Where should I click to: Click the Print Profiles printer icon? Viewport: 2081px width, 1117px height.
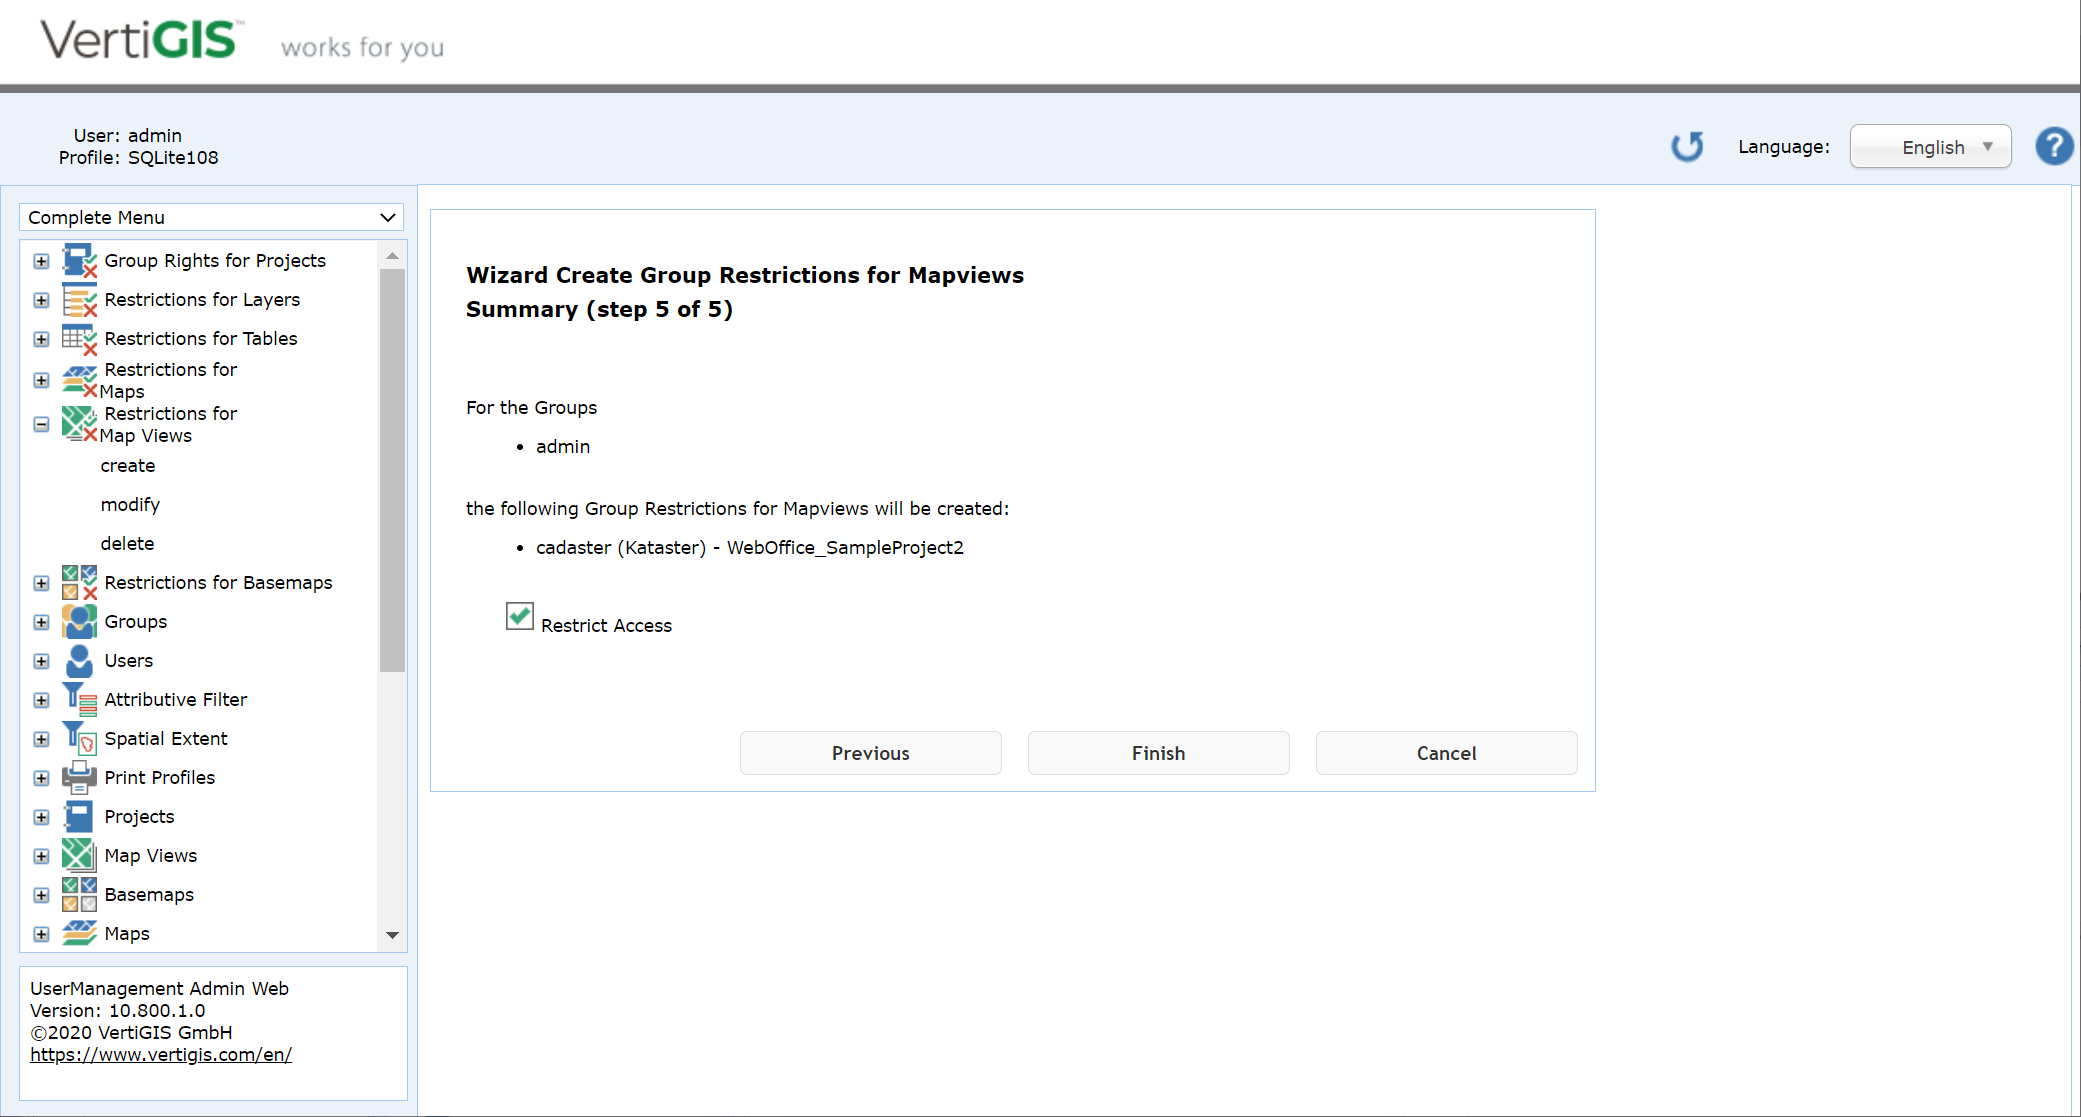[80, 777]
